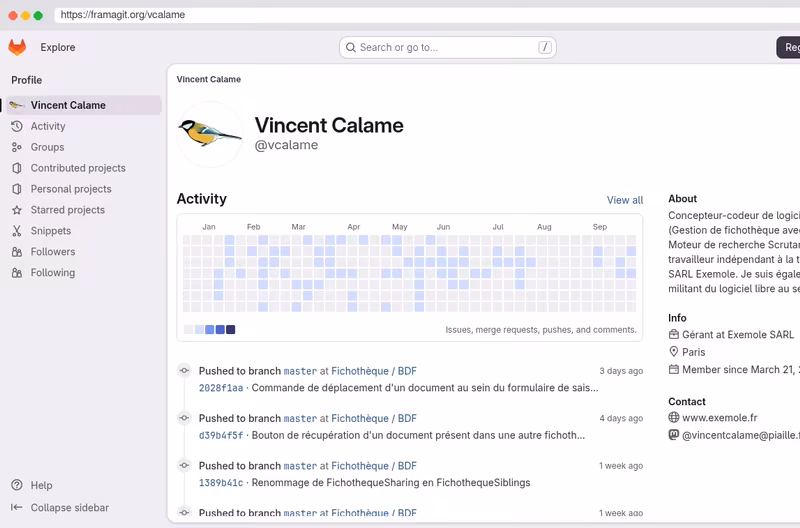This screenshot has width=800, height=528.
Task: Click the Snippets scissors icon
Action: [x=17, y=231]
